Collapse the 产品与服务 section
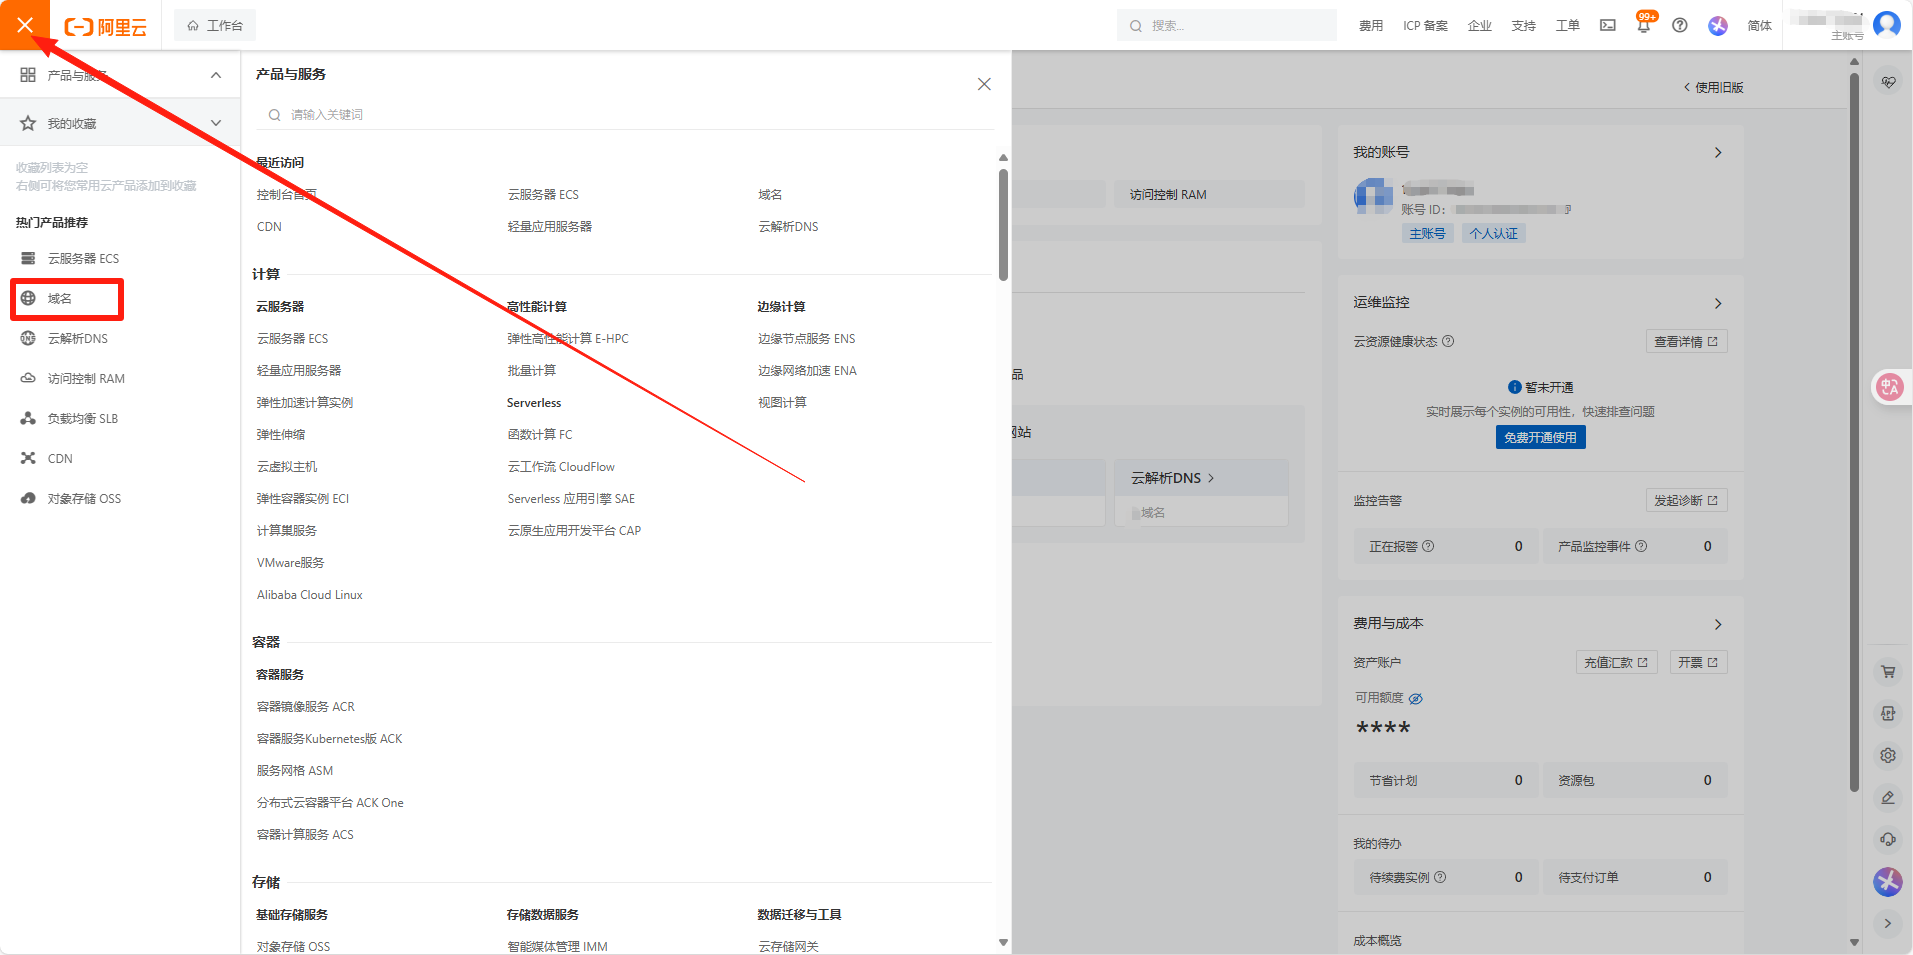The width and height of the screenshot is (1913, 955). pyautogui.click(x=216, y=75)
